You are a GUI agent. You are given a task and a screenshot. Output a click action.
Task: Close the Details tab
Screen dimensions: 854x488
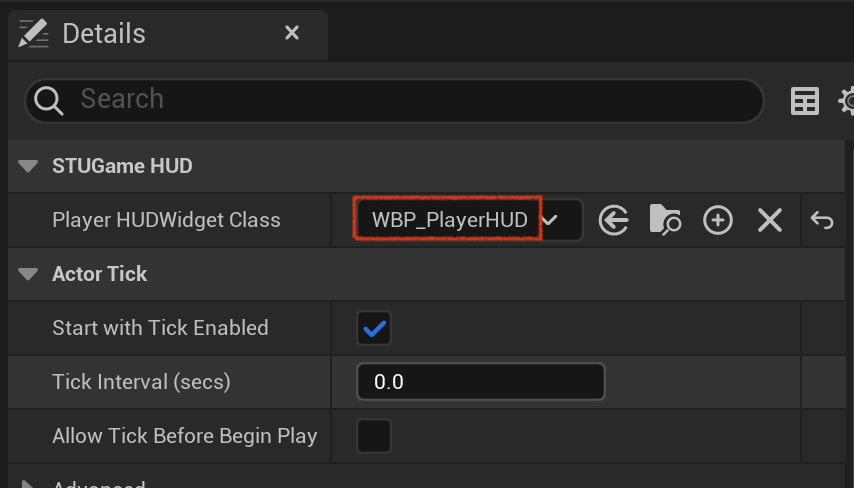[292, 33]
